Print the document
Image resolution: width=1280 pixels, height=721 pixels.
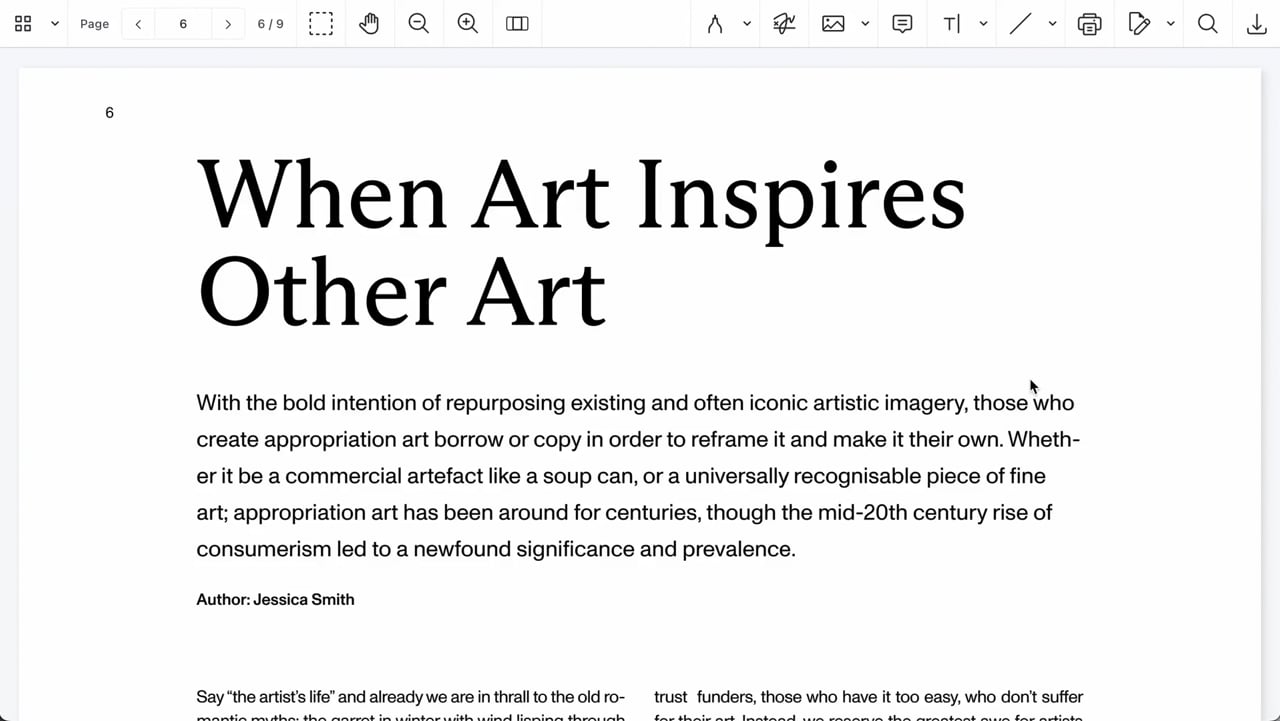[1090, 24]
